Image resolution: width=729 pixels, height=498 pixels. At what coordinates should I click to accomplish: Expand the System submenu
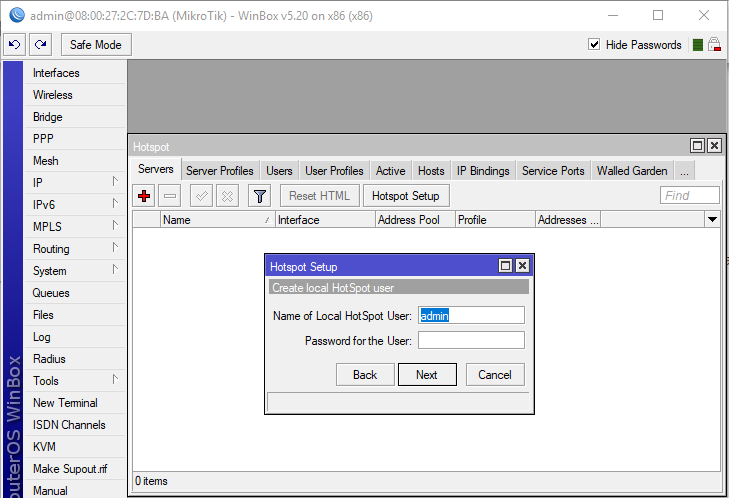point(115,269)
